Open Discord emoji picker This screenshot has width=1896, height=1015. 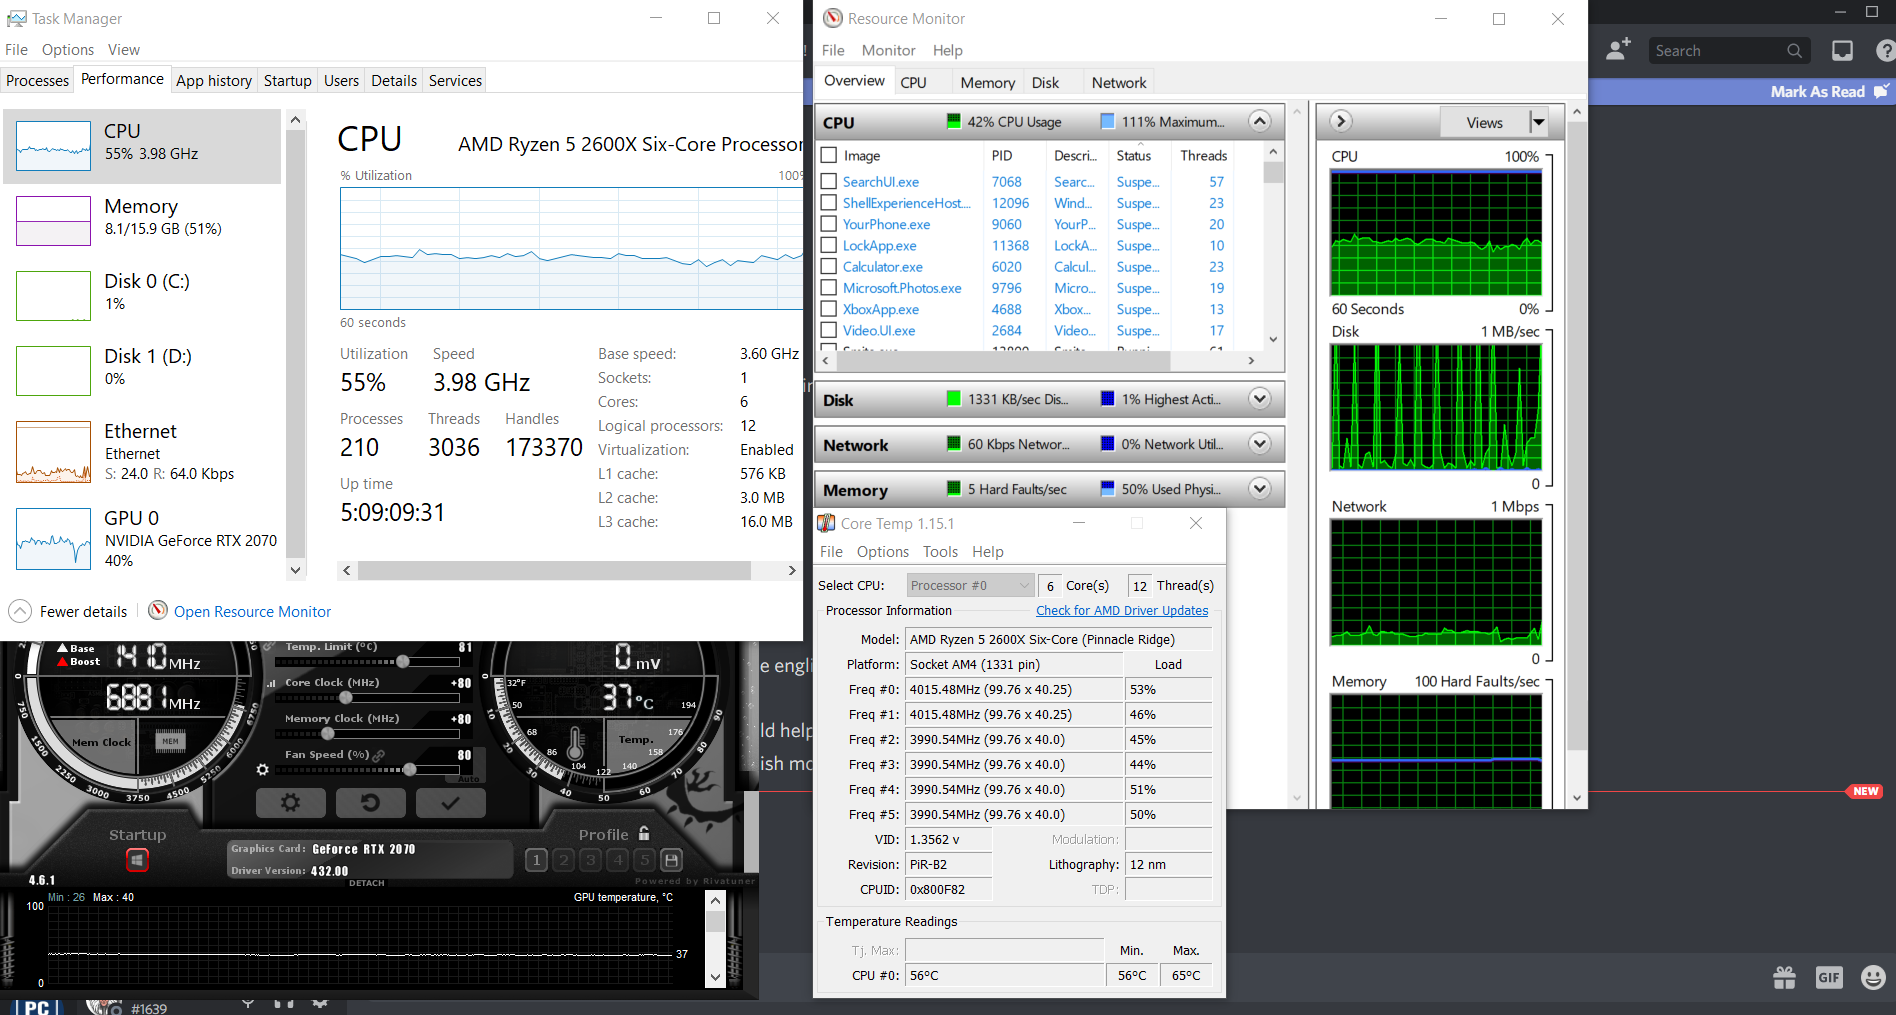[1873, 977]
